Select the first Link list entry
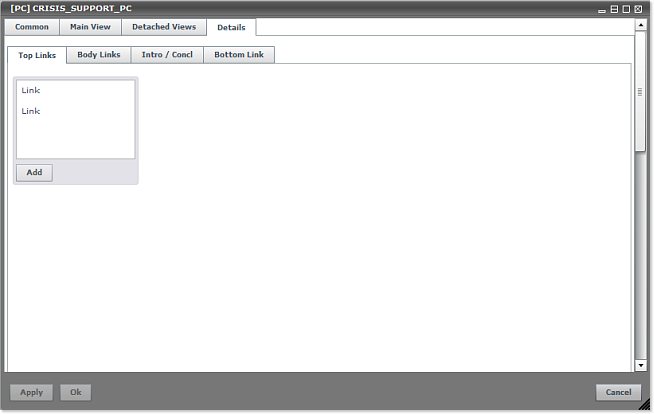Image resolution: width=654 pixels, height=414 pixels. 31,91
